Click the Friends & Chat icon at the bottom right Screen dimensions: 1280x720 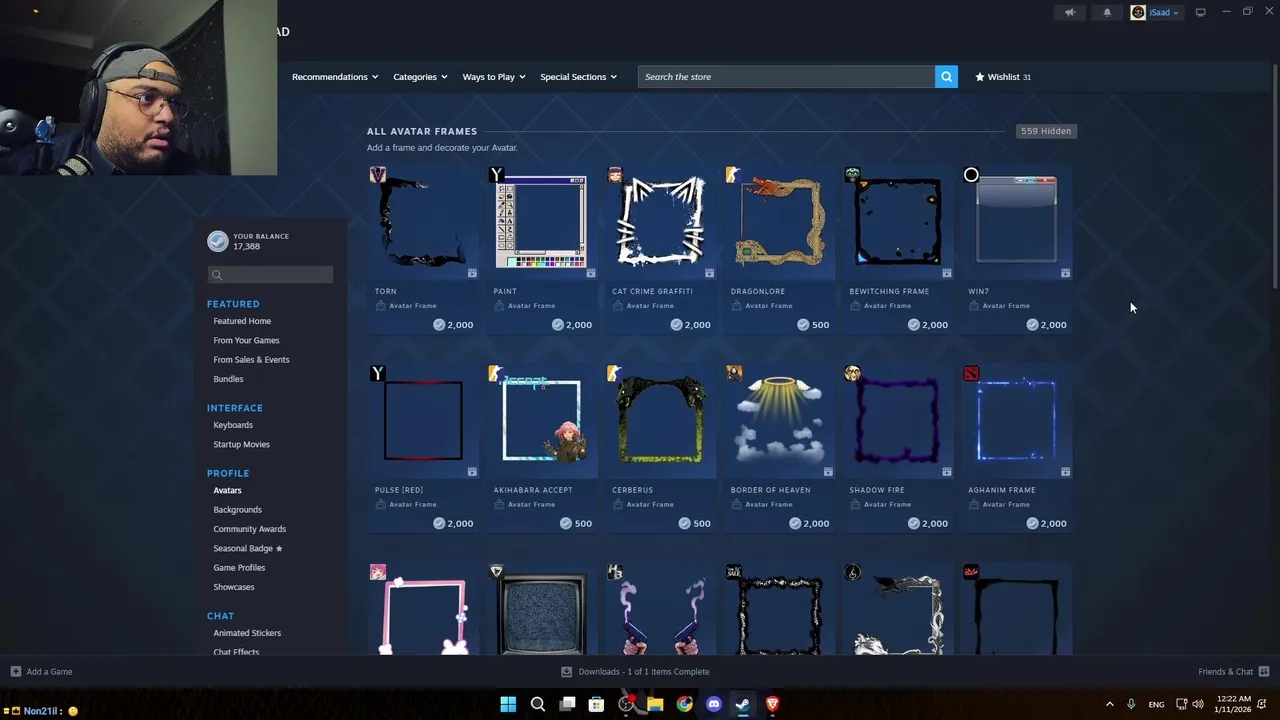(x=1264, y=672)
